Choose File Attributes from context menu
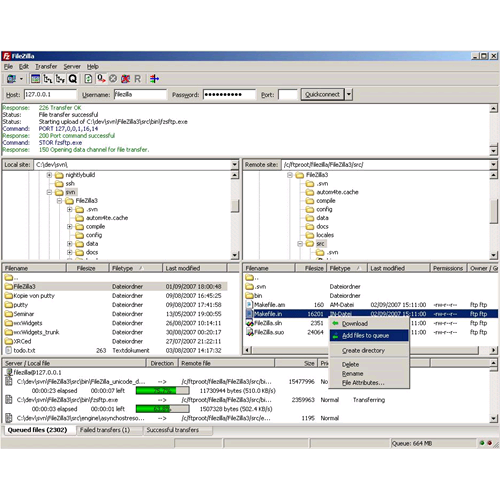500x500 pixels. coord(369,383)
